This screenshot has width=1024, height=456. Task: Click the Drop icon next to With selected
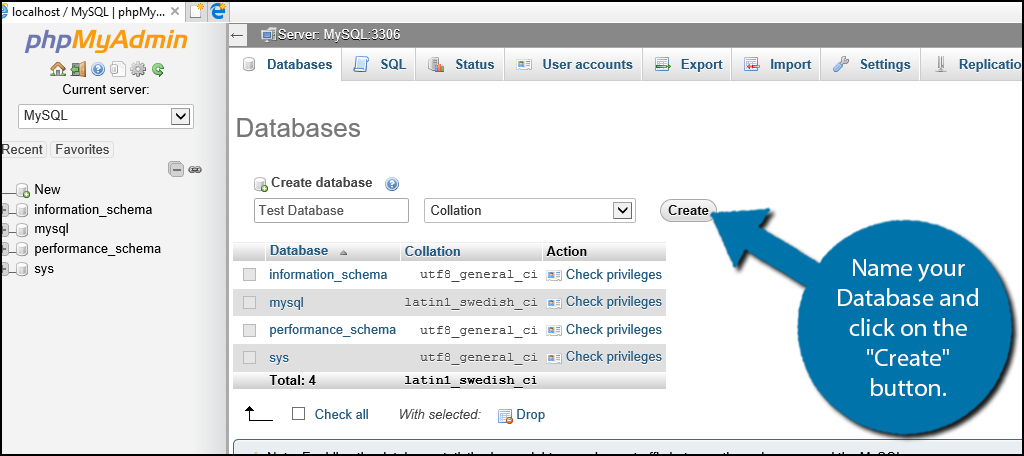point(505,416)
